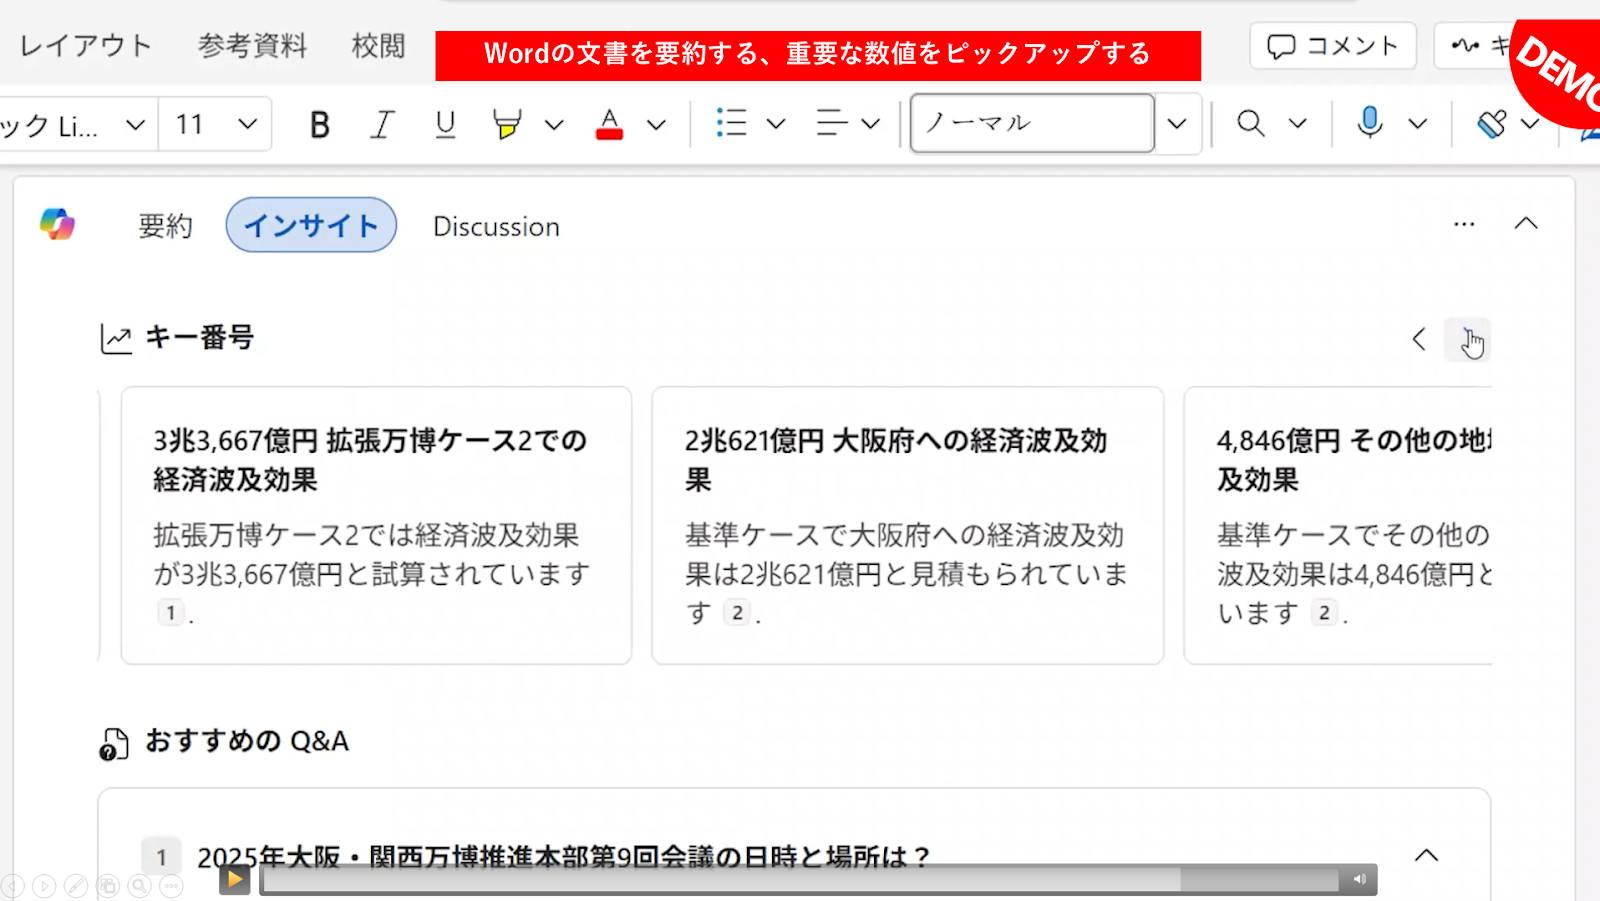Click the bulleted list icon
Viewport: 1600px width, 901px height.
[731, 123]
